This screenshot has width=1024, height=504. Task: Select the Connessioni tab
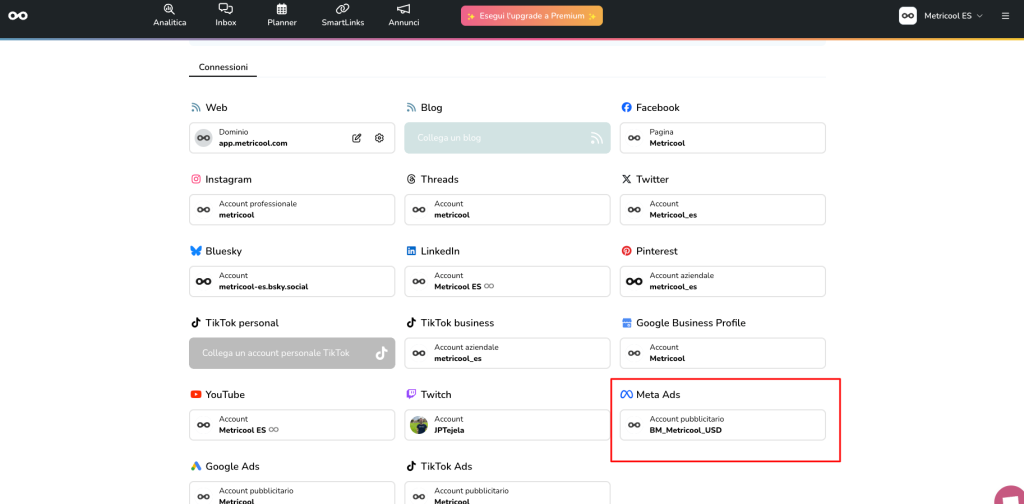(223, 67)
